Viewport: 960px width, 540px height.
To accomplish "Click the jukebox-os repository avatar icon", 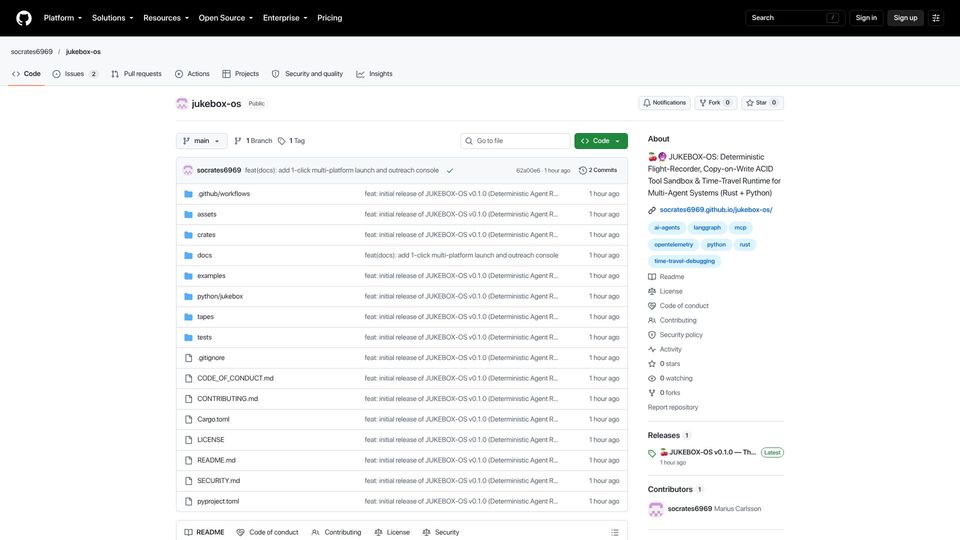I will pyautogui.click(x=182, y=103).
